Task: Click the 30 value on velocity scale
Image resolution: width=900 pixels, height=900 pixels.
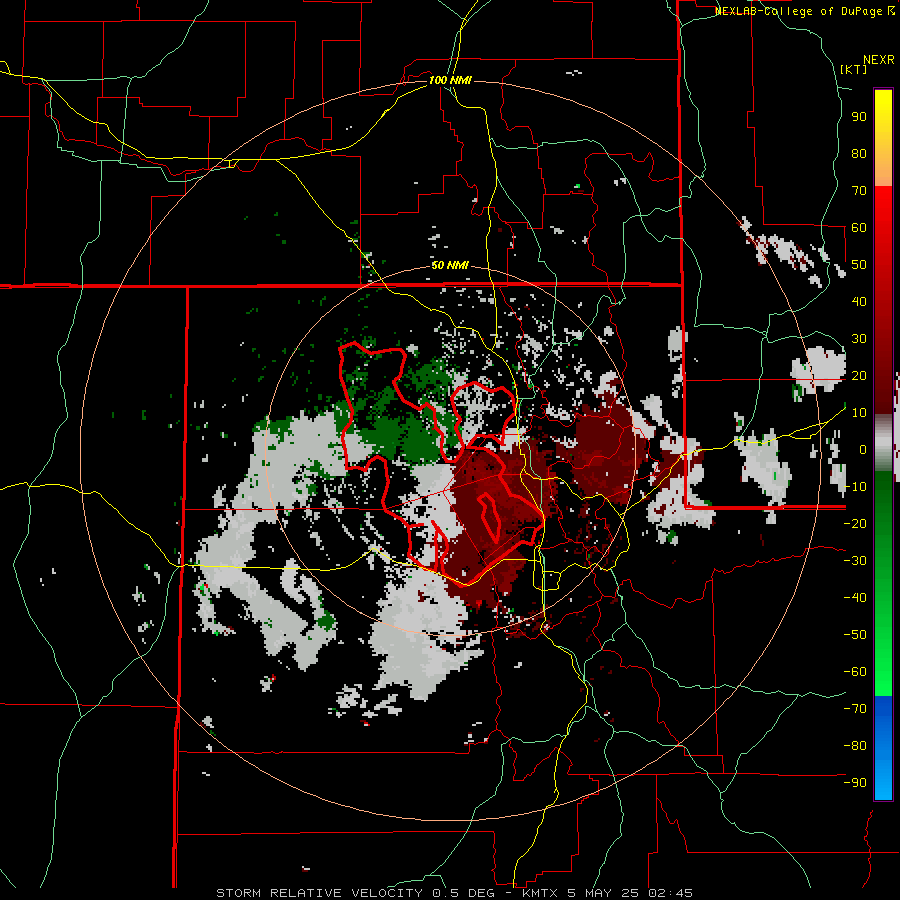Action: point(859,339)
